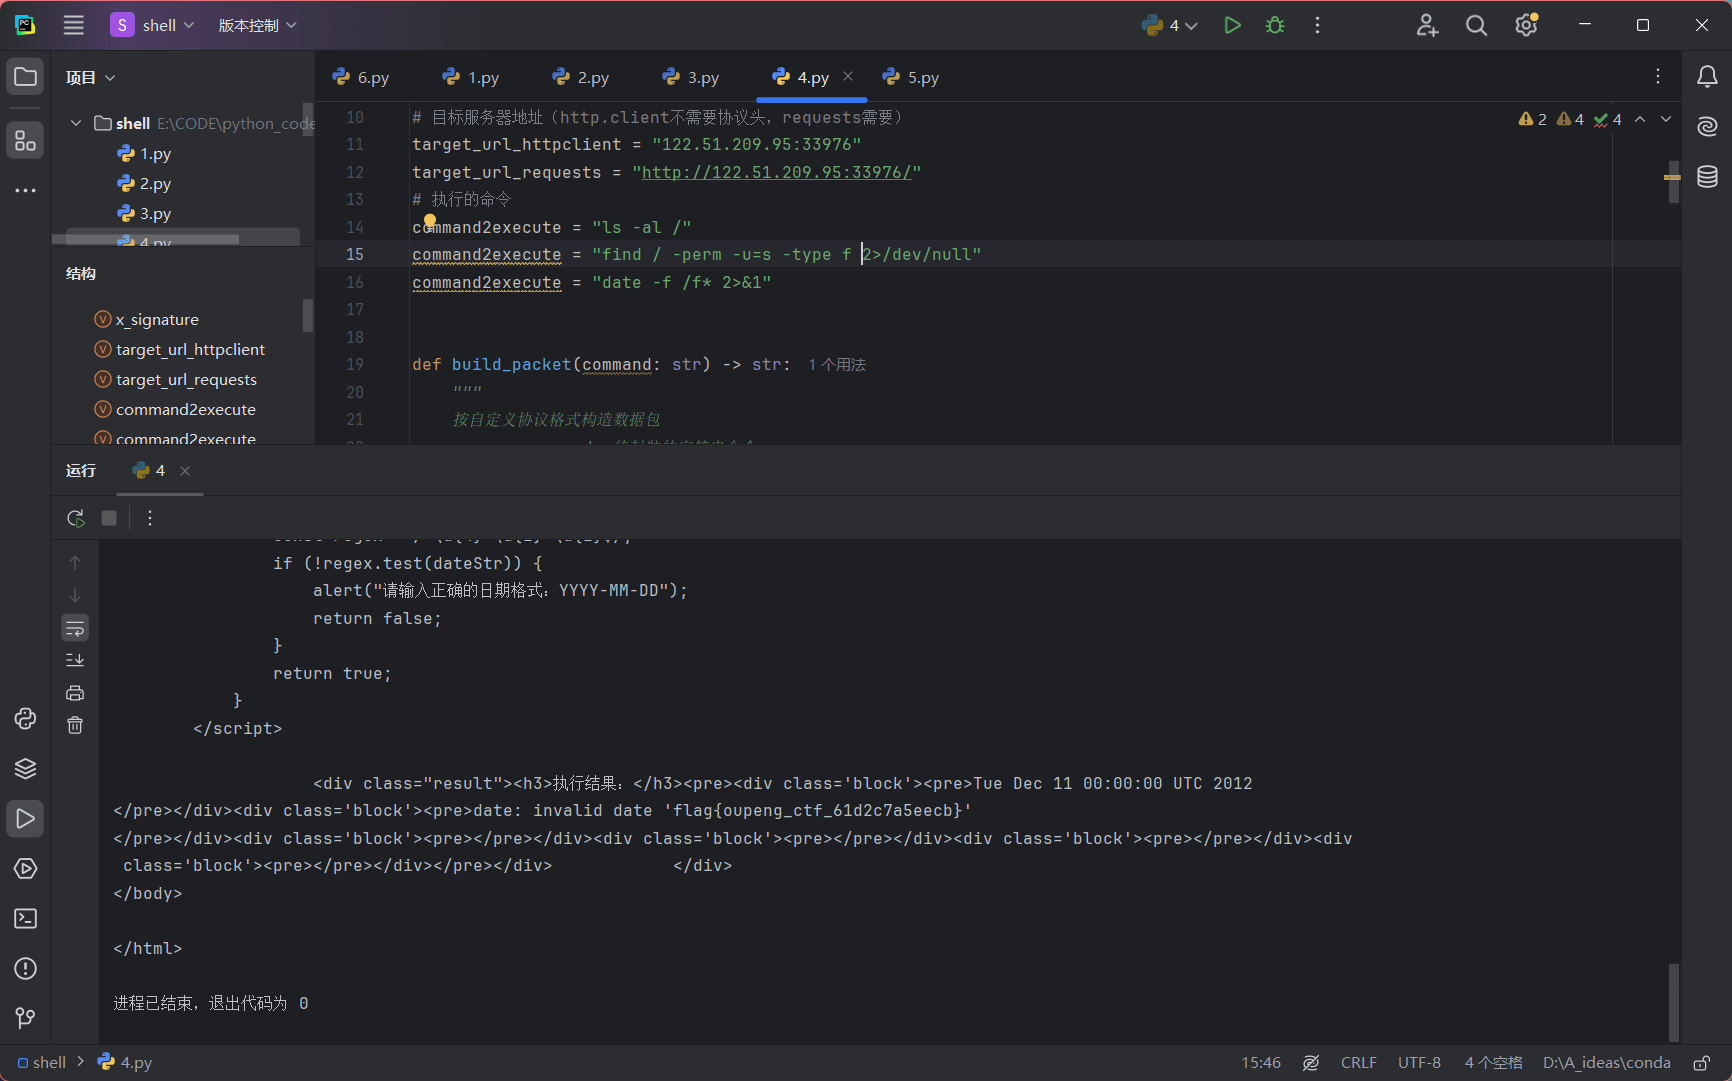Image resolution: width=1732 pixels, height=1081 pixels.
Task: Open the main hamburger menu
Action: click(x=73, y=25)
